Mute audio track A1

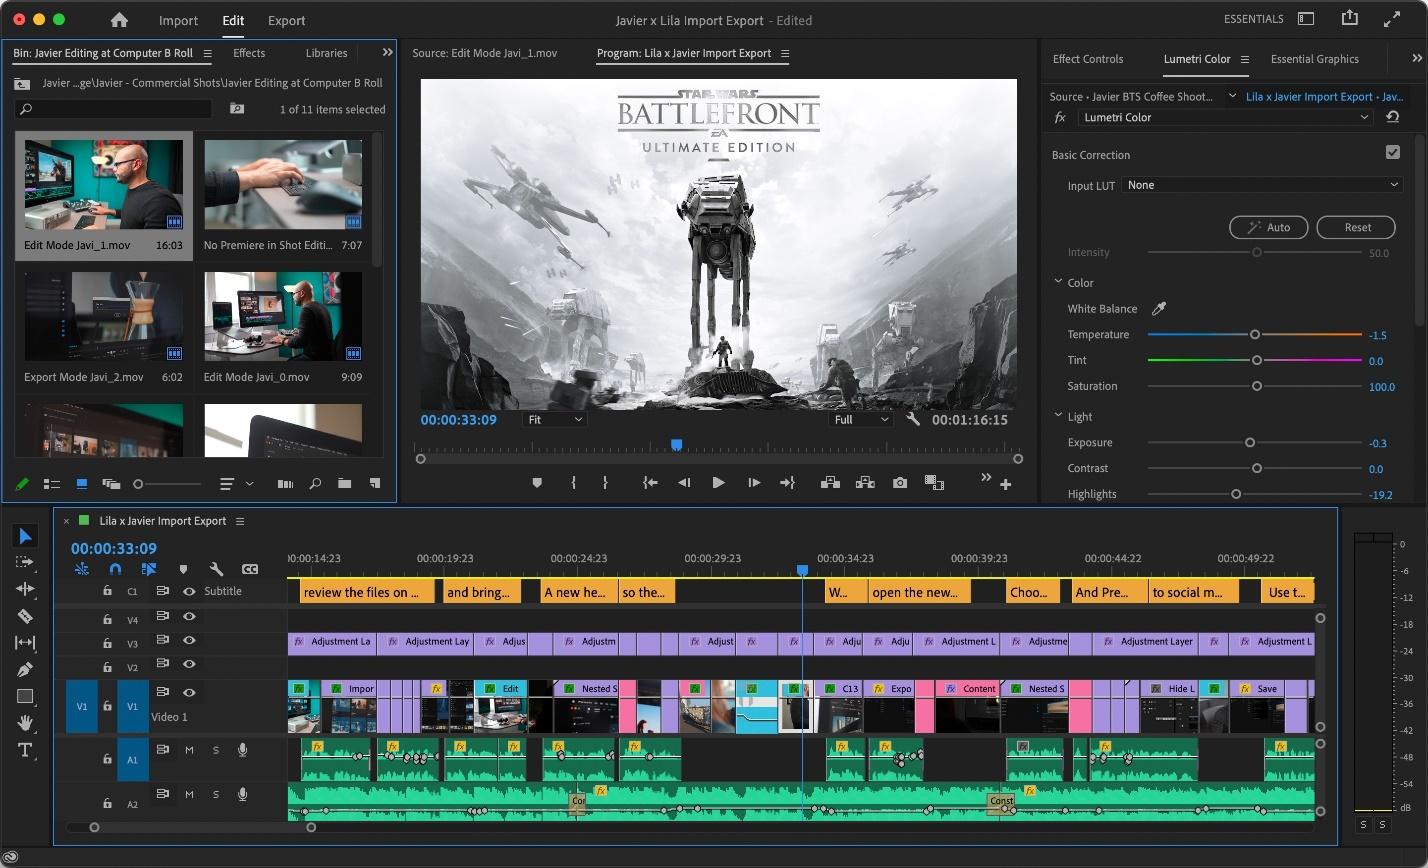[x=189, y=750]
